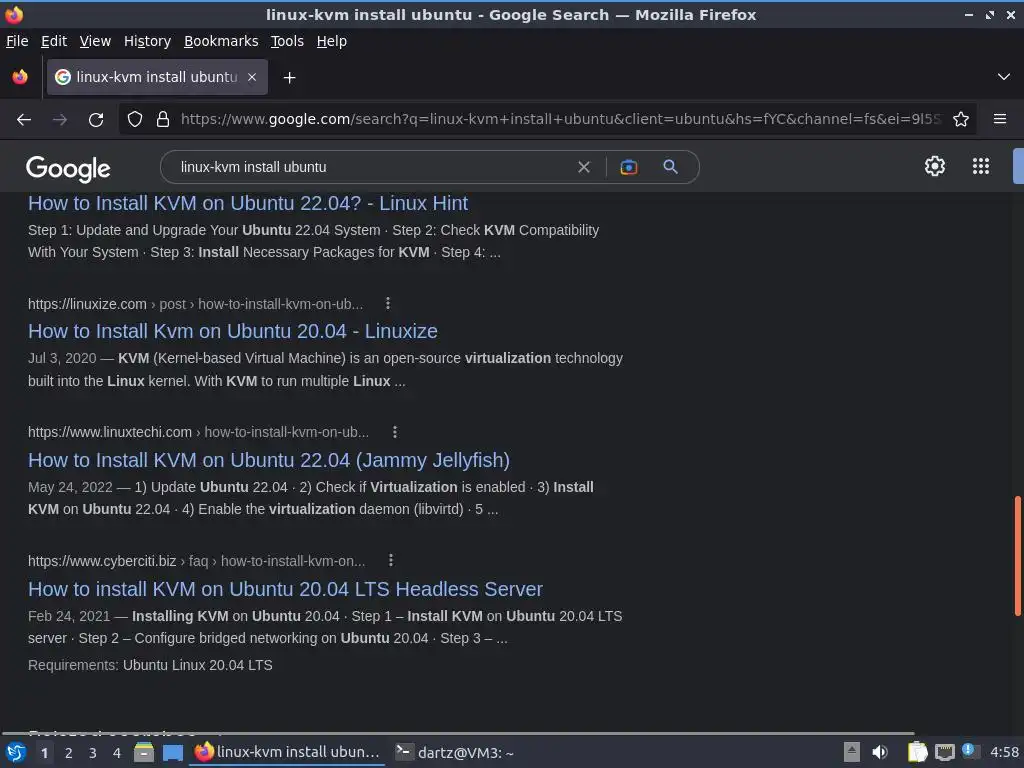Image resolution: width=1024 pixels, height=768 pixels.
Task: Clear the Google search box text
Action: click(x=584, y=167)
